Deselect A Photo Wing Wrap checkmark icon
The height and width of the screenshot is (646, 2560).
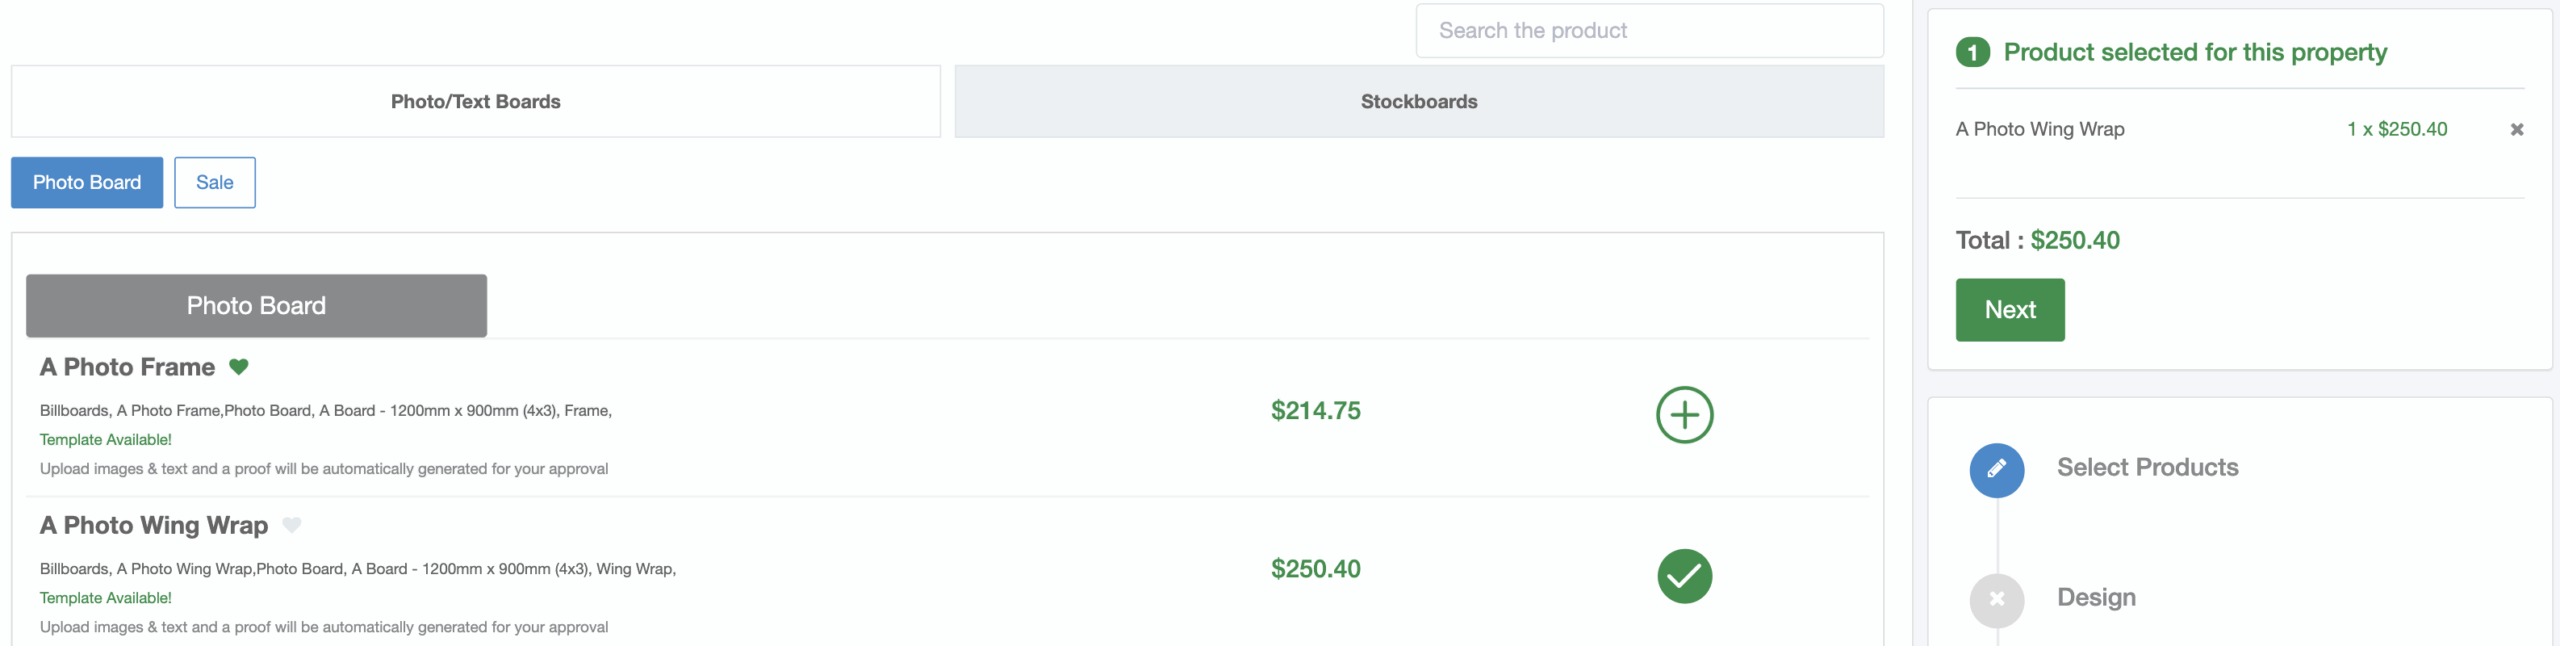click(1684, 576)
